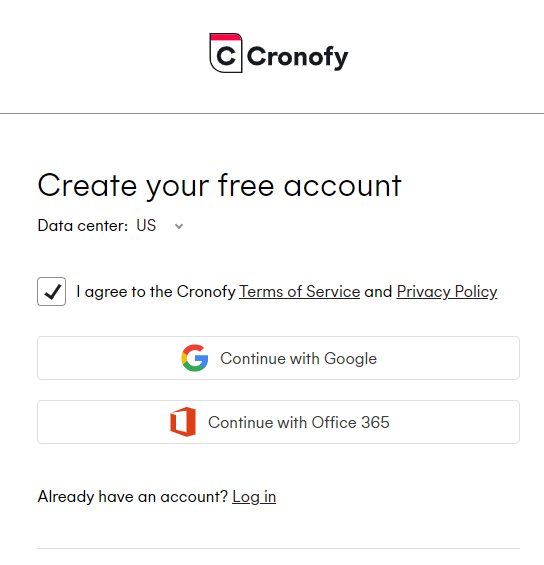
Task: Sign up via Continue with Google button
Action: pos(278,358)
